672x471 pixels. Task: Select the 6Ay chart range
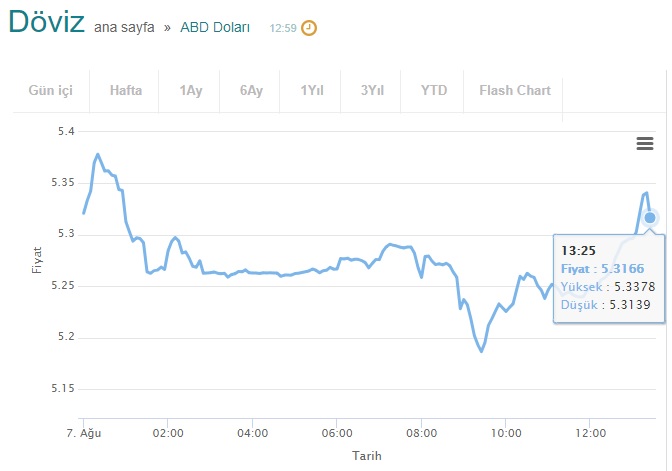(x=250, y=90)
